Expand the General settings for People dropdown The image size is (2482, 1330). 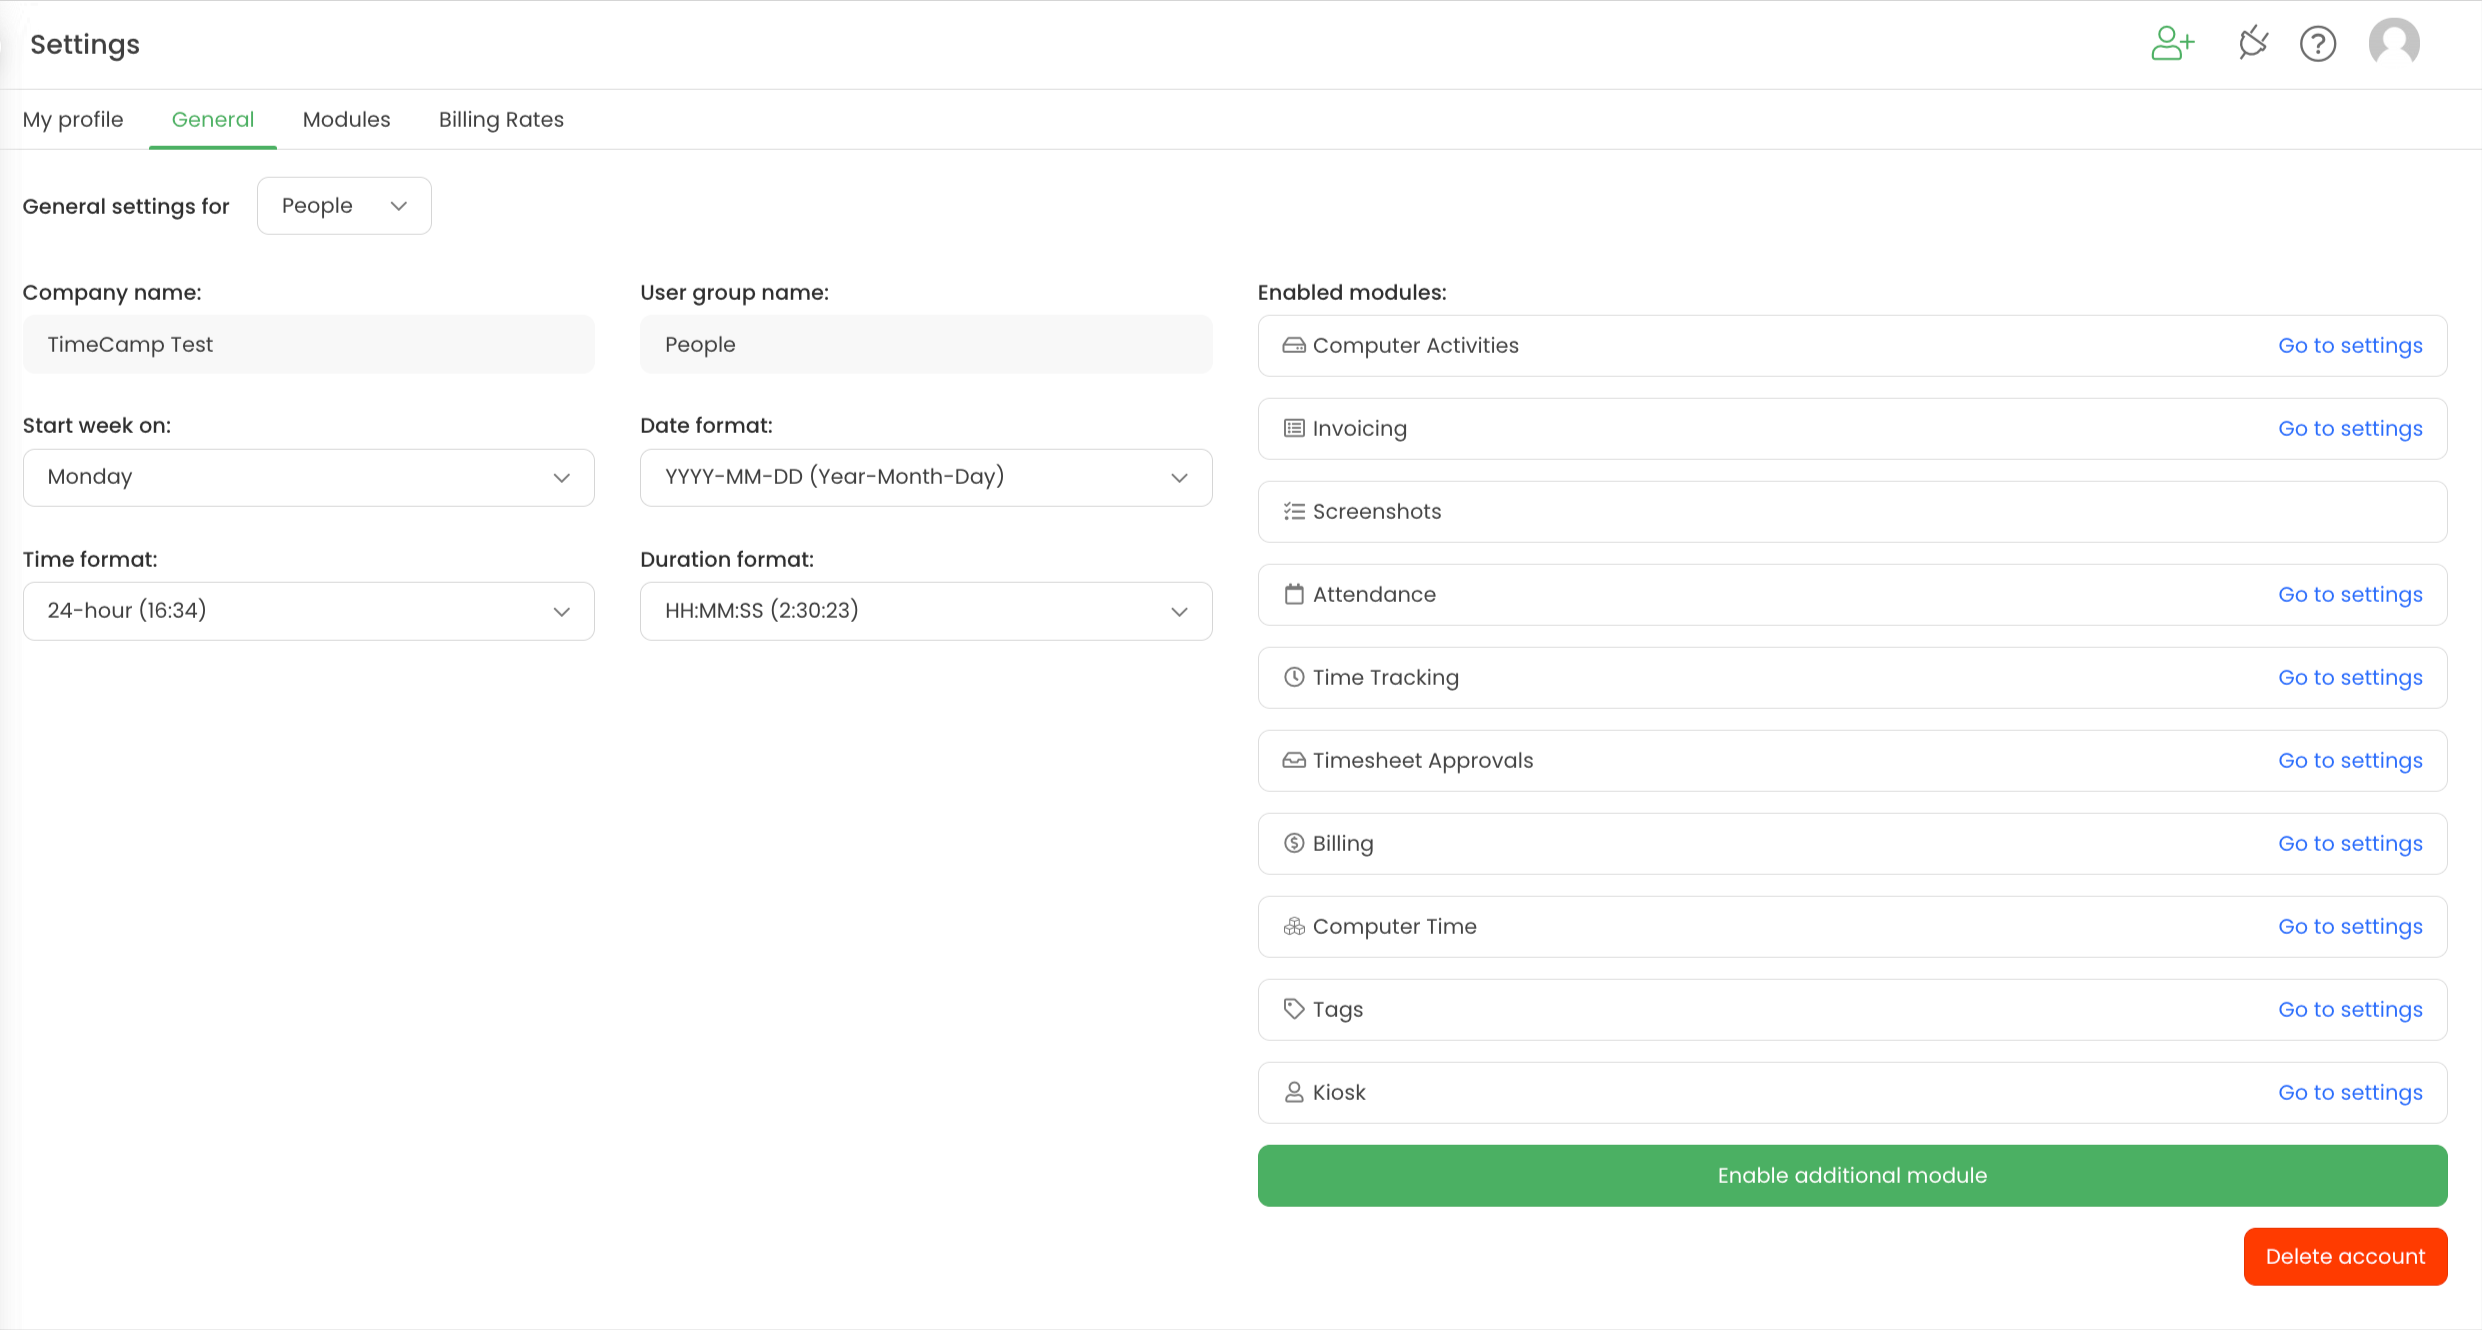(x=344, y=206)
